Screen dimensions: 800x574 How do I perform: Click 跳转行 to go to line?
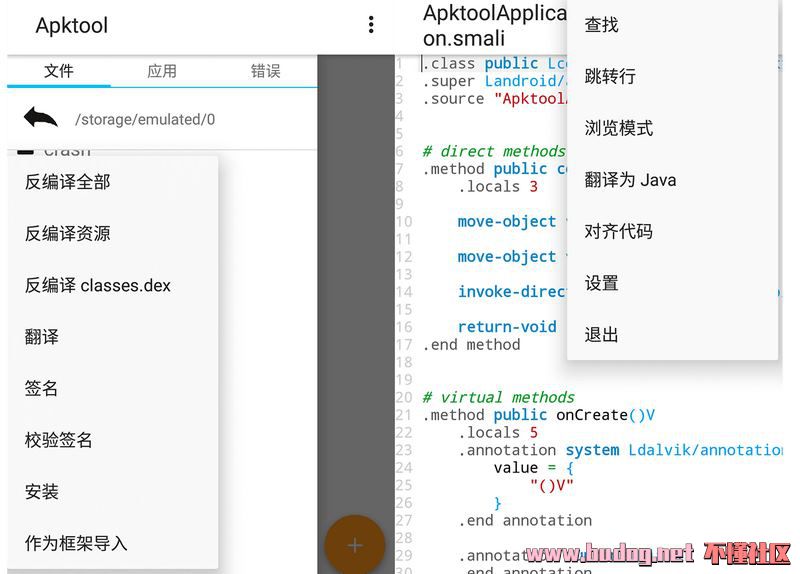610,77
